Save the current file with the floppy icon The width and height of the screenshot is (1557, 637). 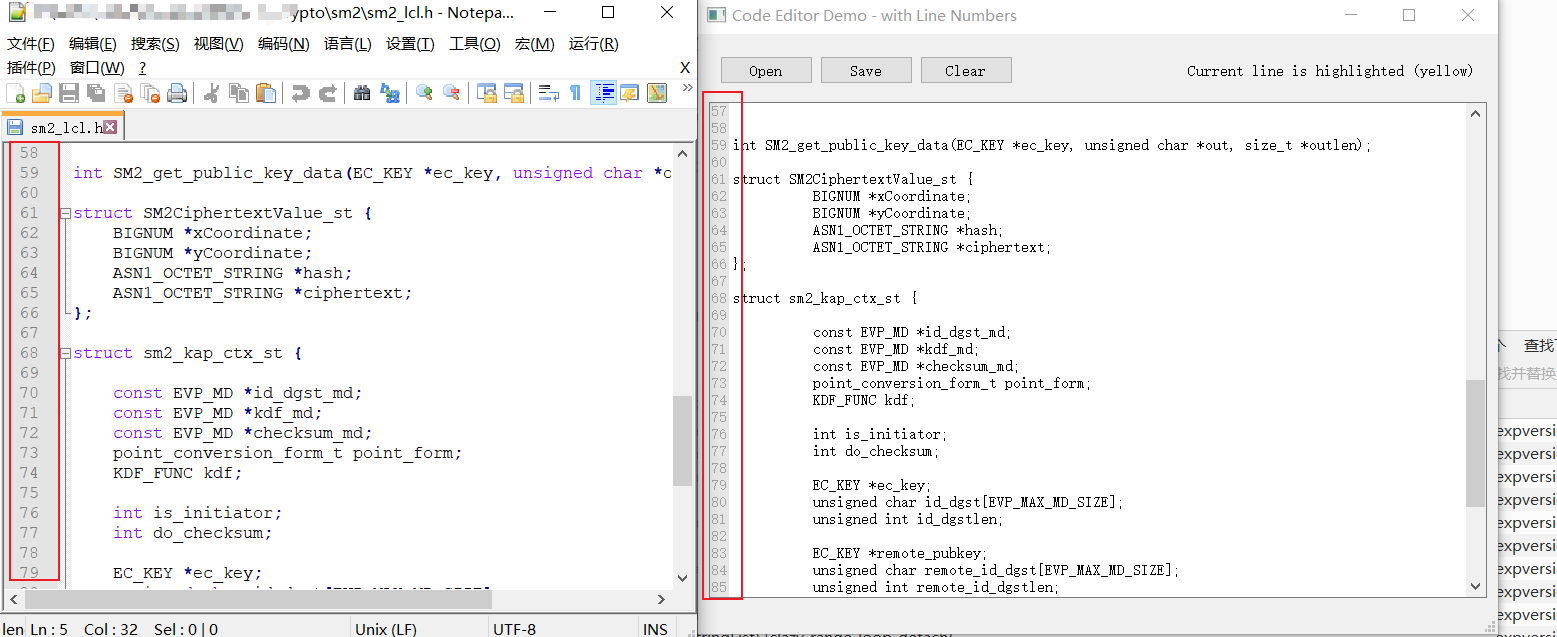tap(69, 93)
